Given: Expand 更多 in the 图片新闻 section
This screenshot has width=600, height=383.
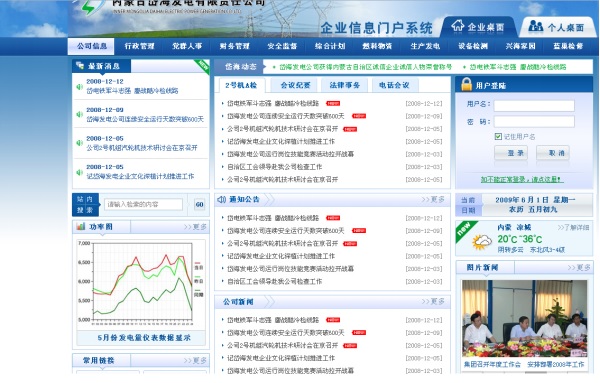Looking at the screenshot, I should coord(579,267).
